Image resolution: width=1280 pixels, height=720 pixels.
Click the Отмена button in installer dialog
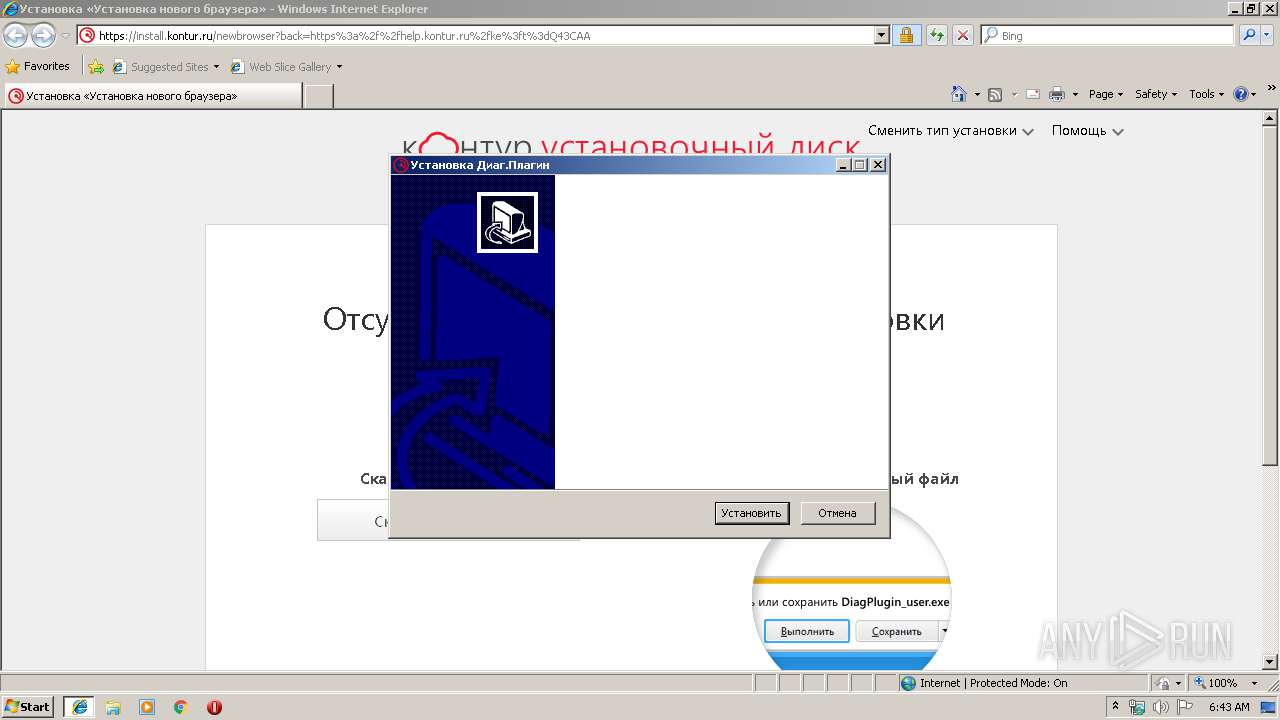click(838, 513)
